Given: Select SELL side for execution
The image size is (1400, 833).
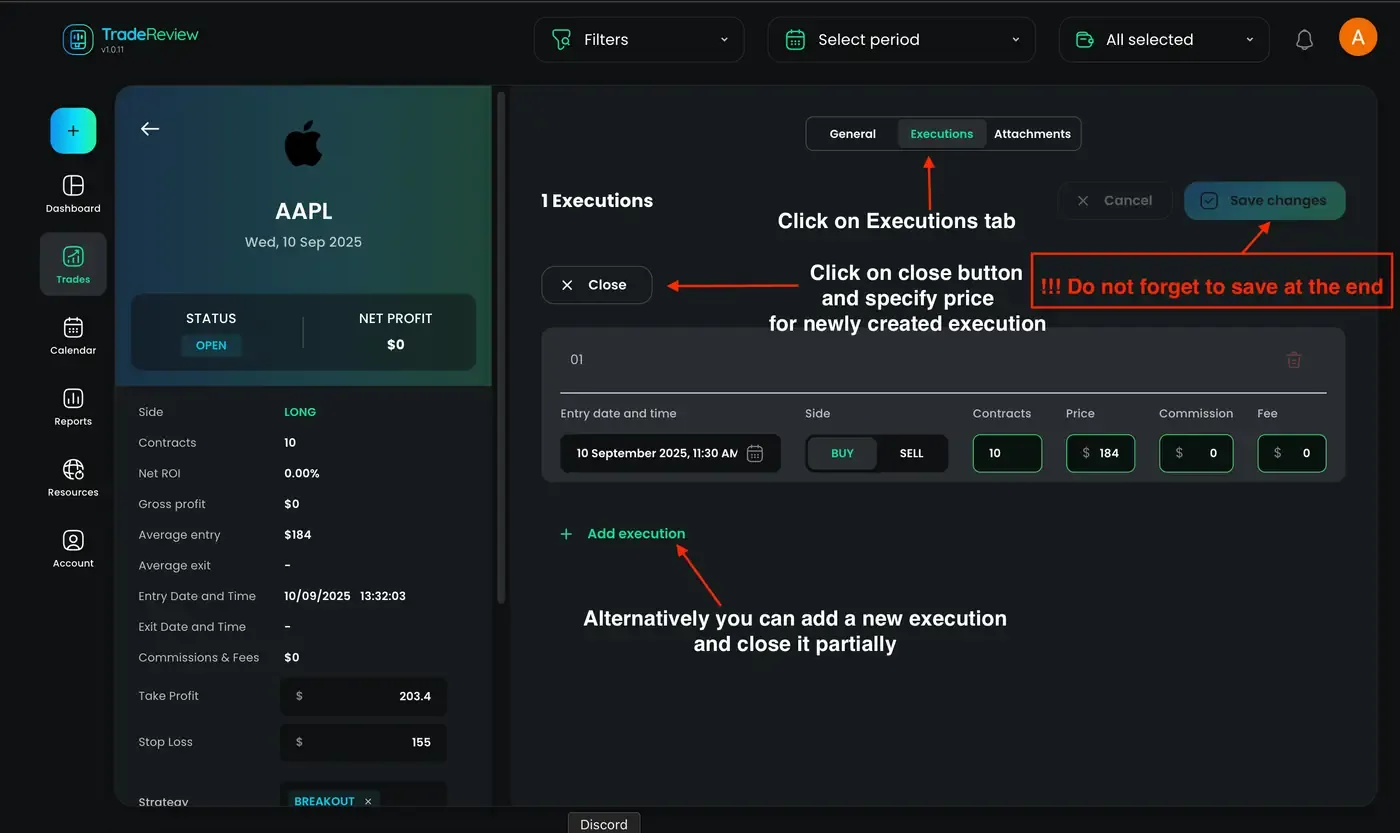Looking at the screenshot, I should (911, 453).
